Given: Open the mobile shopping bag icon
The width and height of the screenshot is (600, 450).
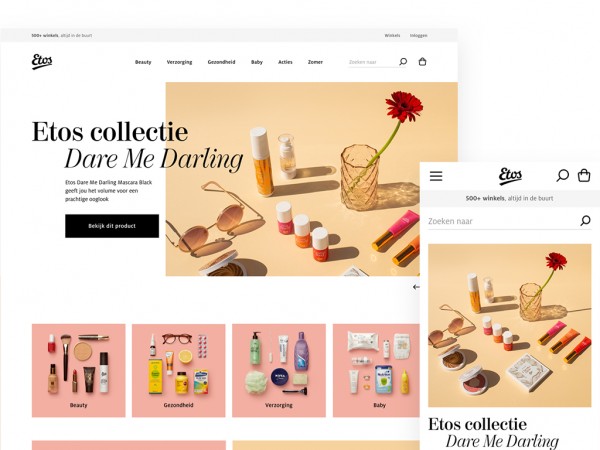Looking at the screenshot, I should 584,176.
